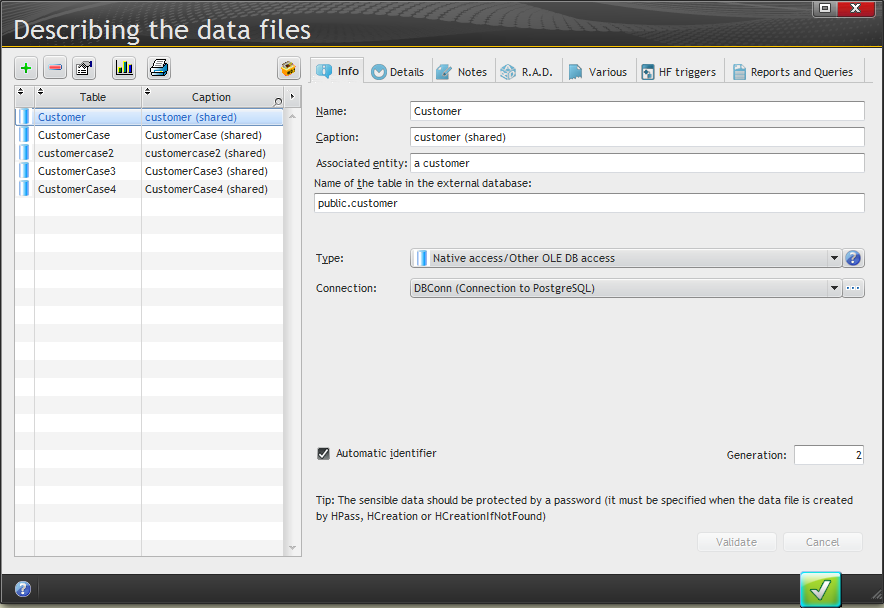Expand the Type dropdown arrow
The image size is (884, 608).
(x=834, y=258)
